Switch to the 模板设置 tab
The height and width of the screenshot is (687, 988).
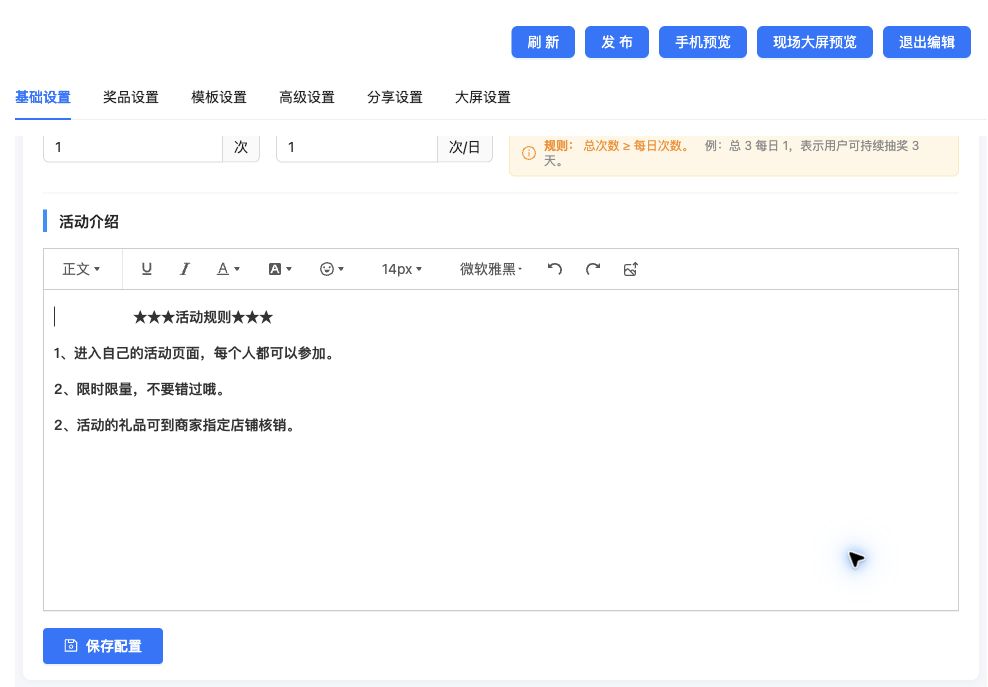point(219,97)
